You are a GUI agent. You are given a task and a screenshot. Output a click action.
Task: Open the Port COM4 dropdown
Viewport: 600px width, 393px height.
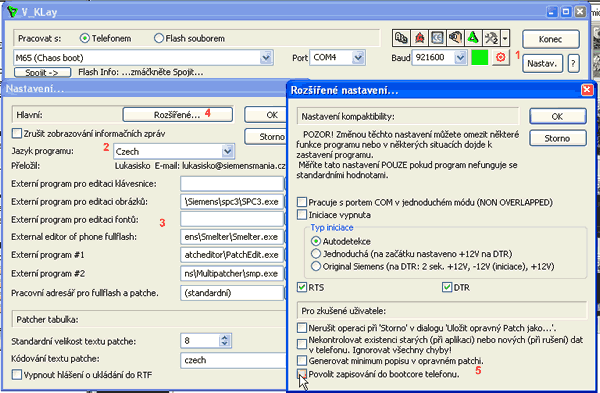coord(358,57)
